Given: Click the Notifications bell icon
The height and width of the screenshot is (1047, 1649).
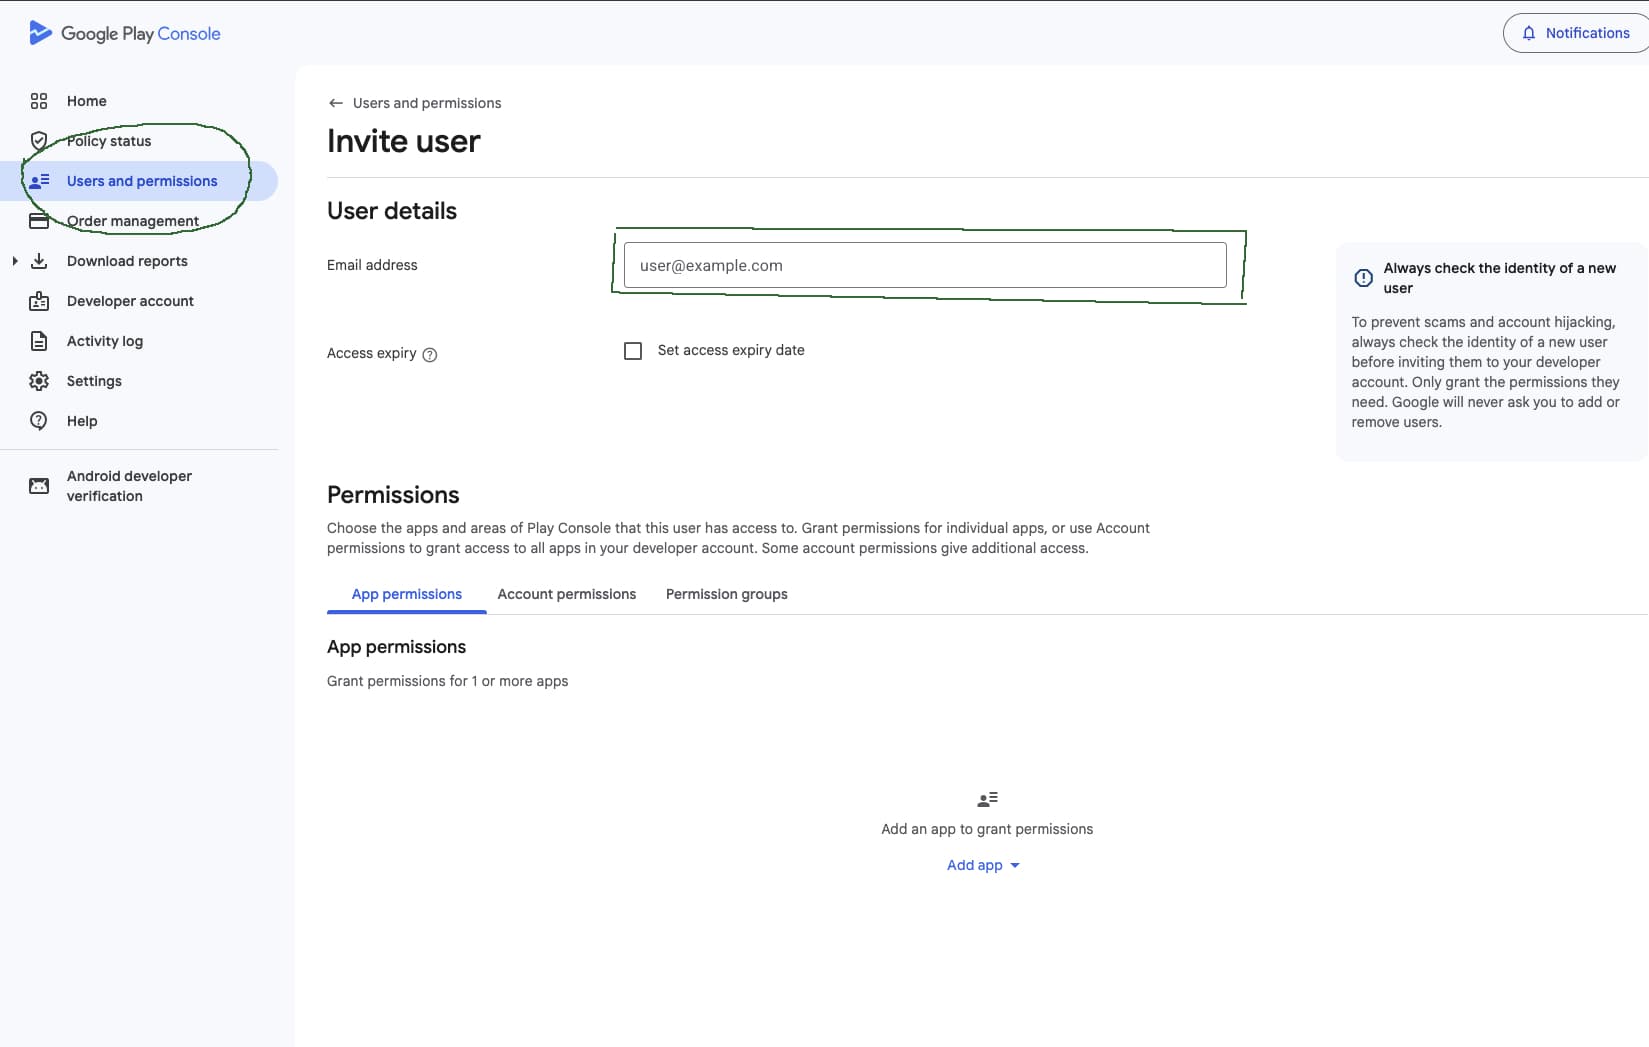Looking at the screenshot, I should 1529,33.
